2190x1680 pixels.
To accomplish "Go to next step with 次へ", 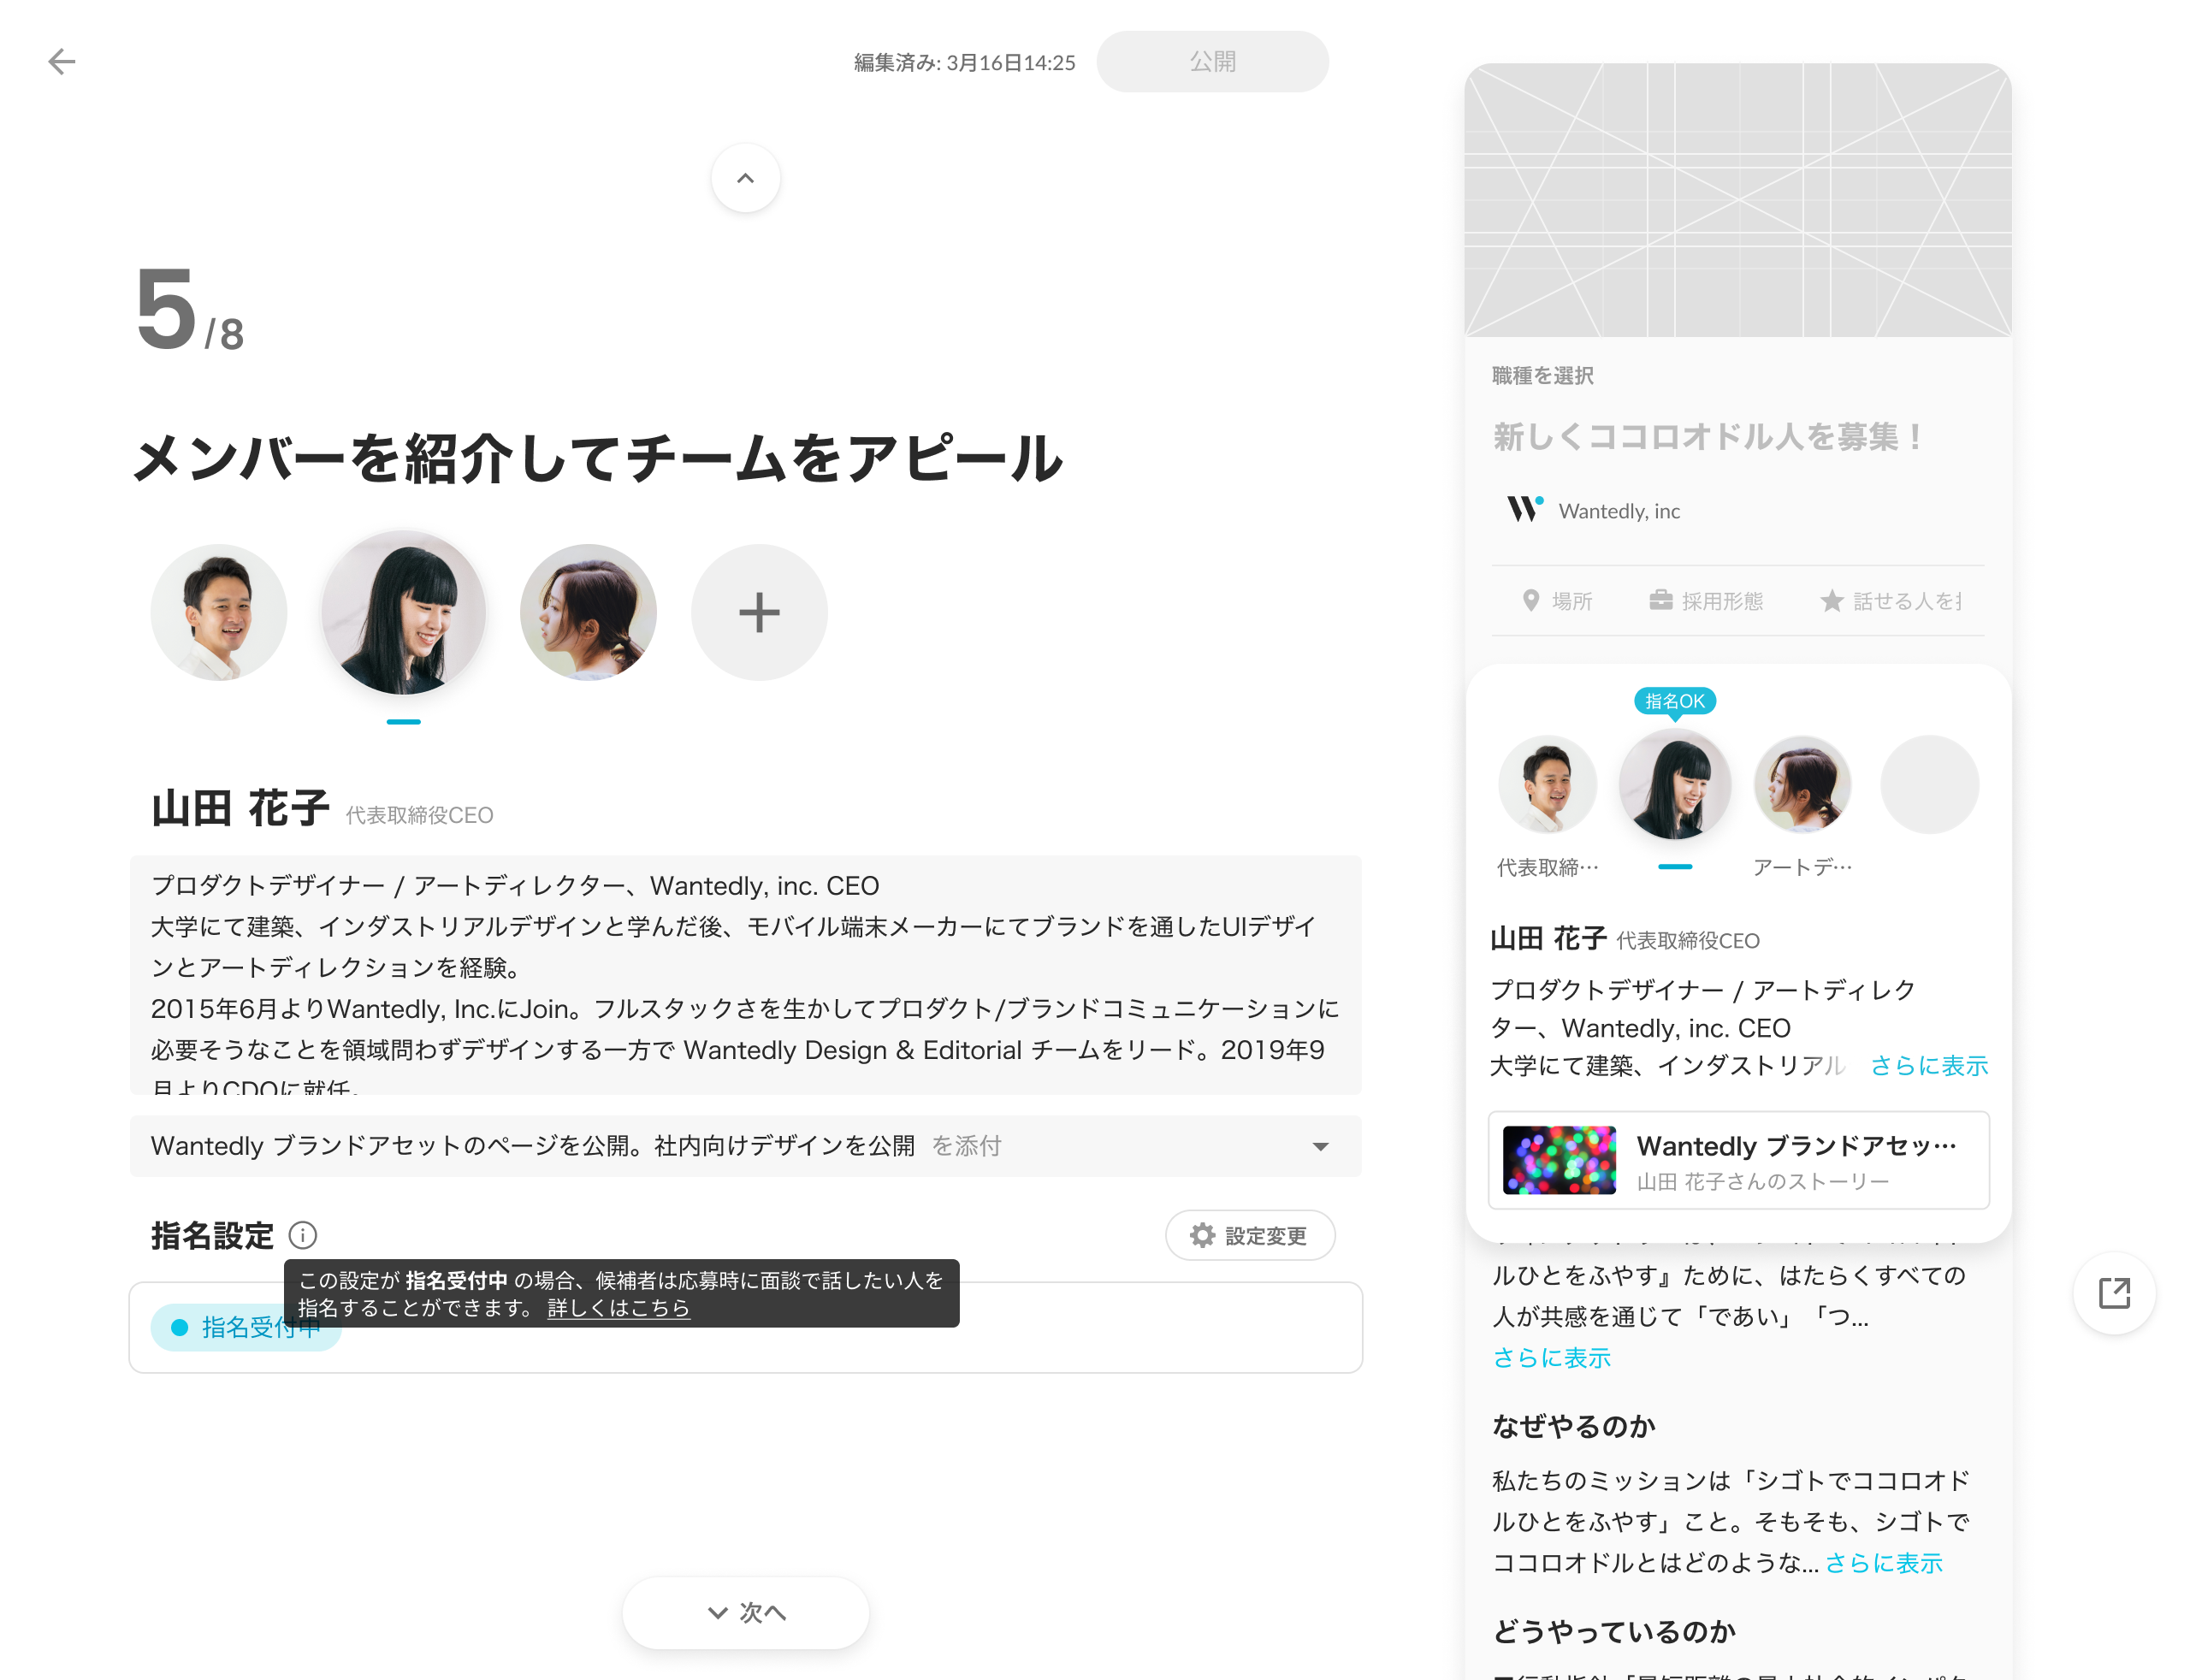I will pos(745,1612).
